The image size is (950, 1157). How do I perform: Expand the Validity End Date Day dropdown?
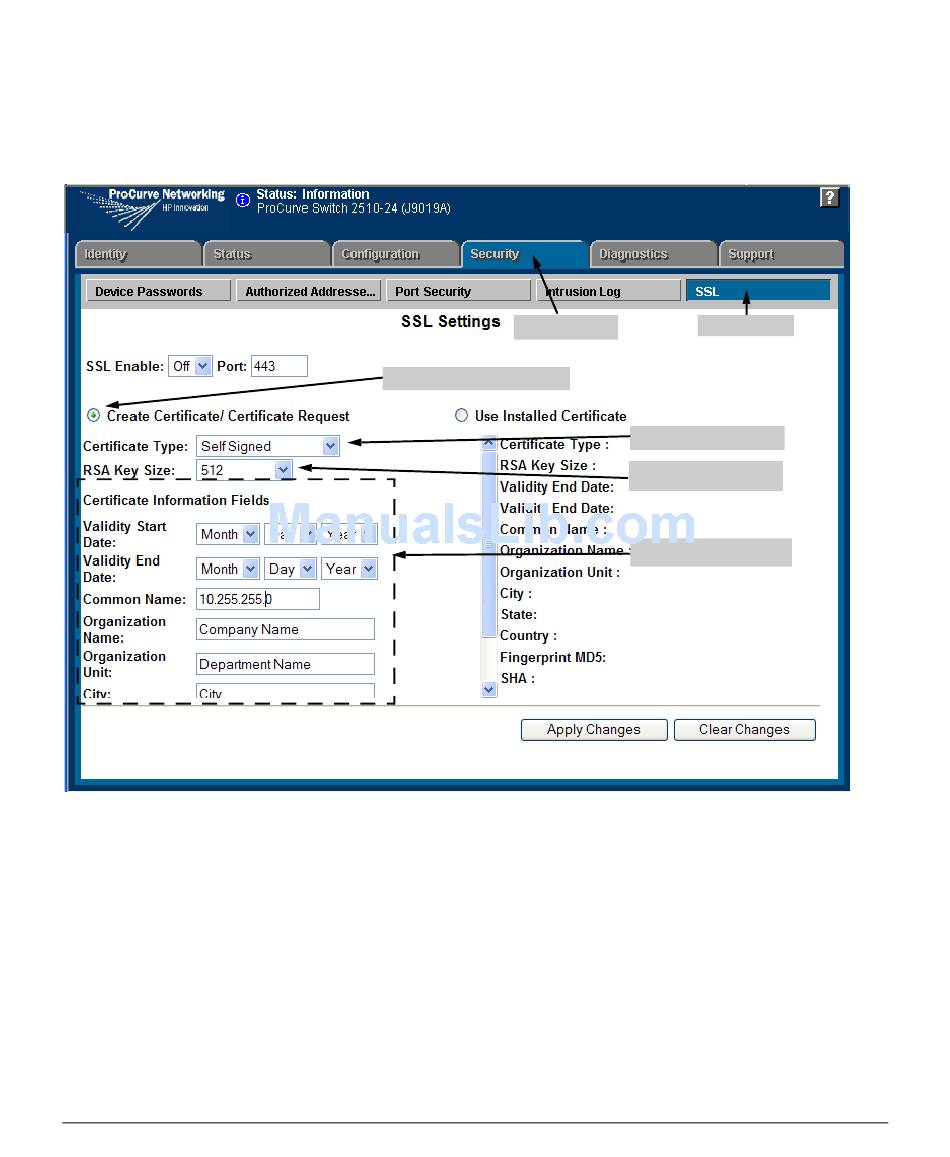pyautogui.click(x=291, y=569)
